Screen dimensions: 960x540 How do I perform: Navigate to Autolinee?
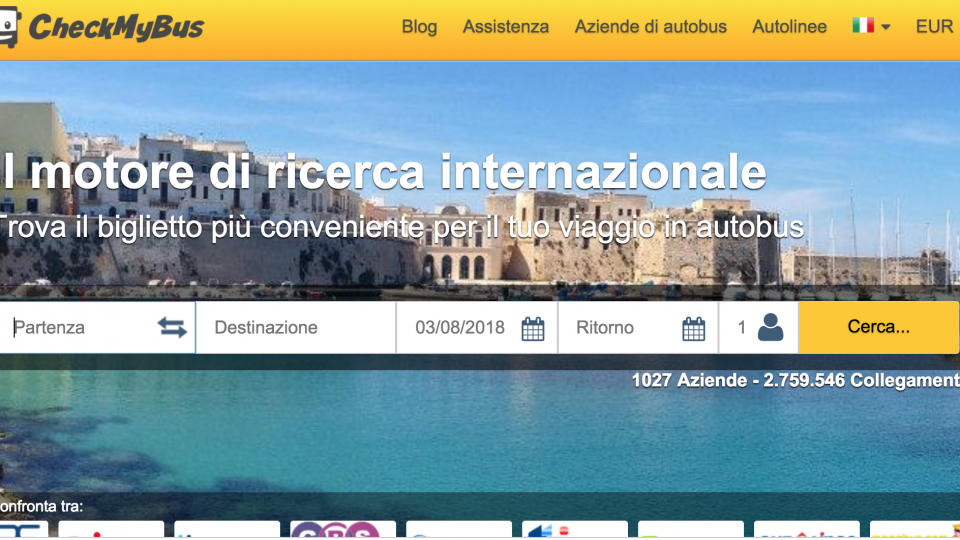coord(789,27)
